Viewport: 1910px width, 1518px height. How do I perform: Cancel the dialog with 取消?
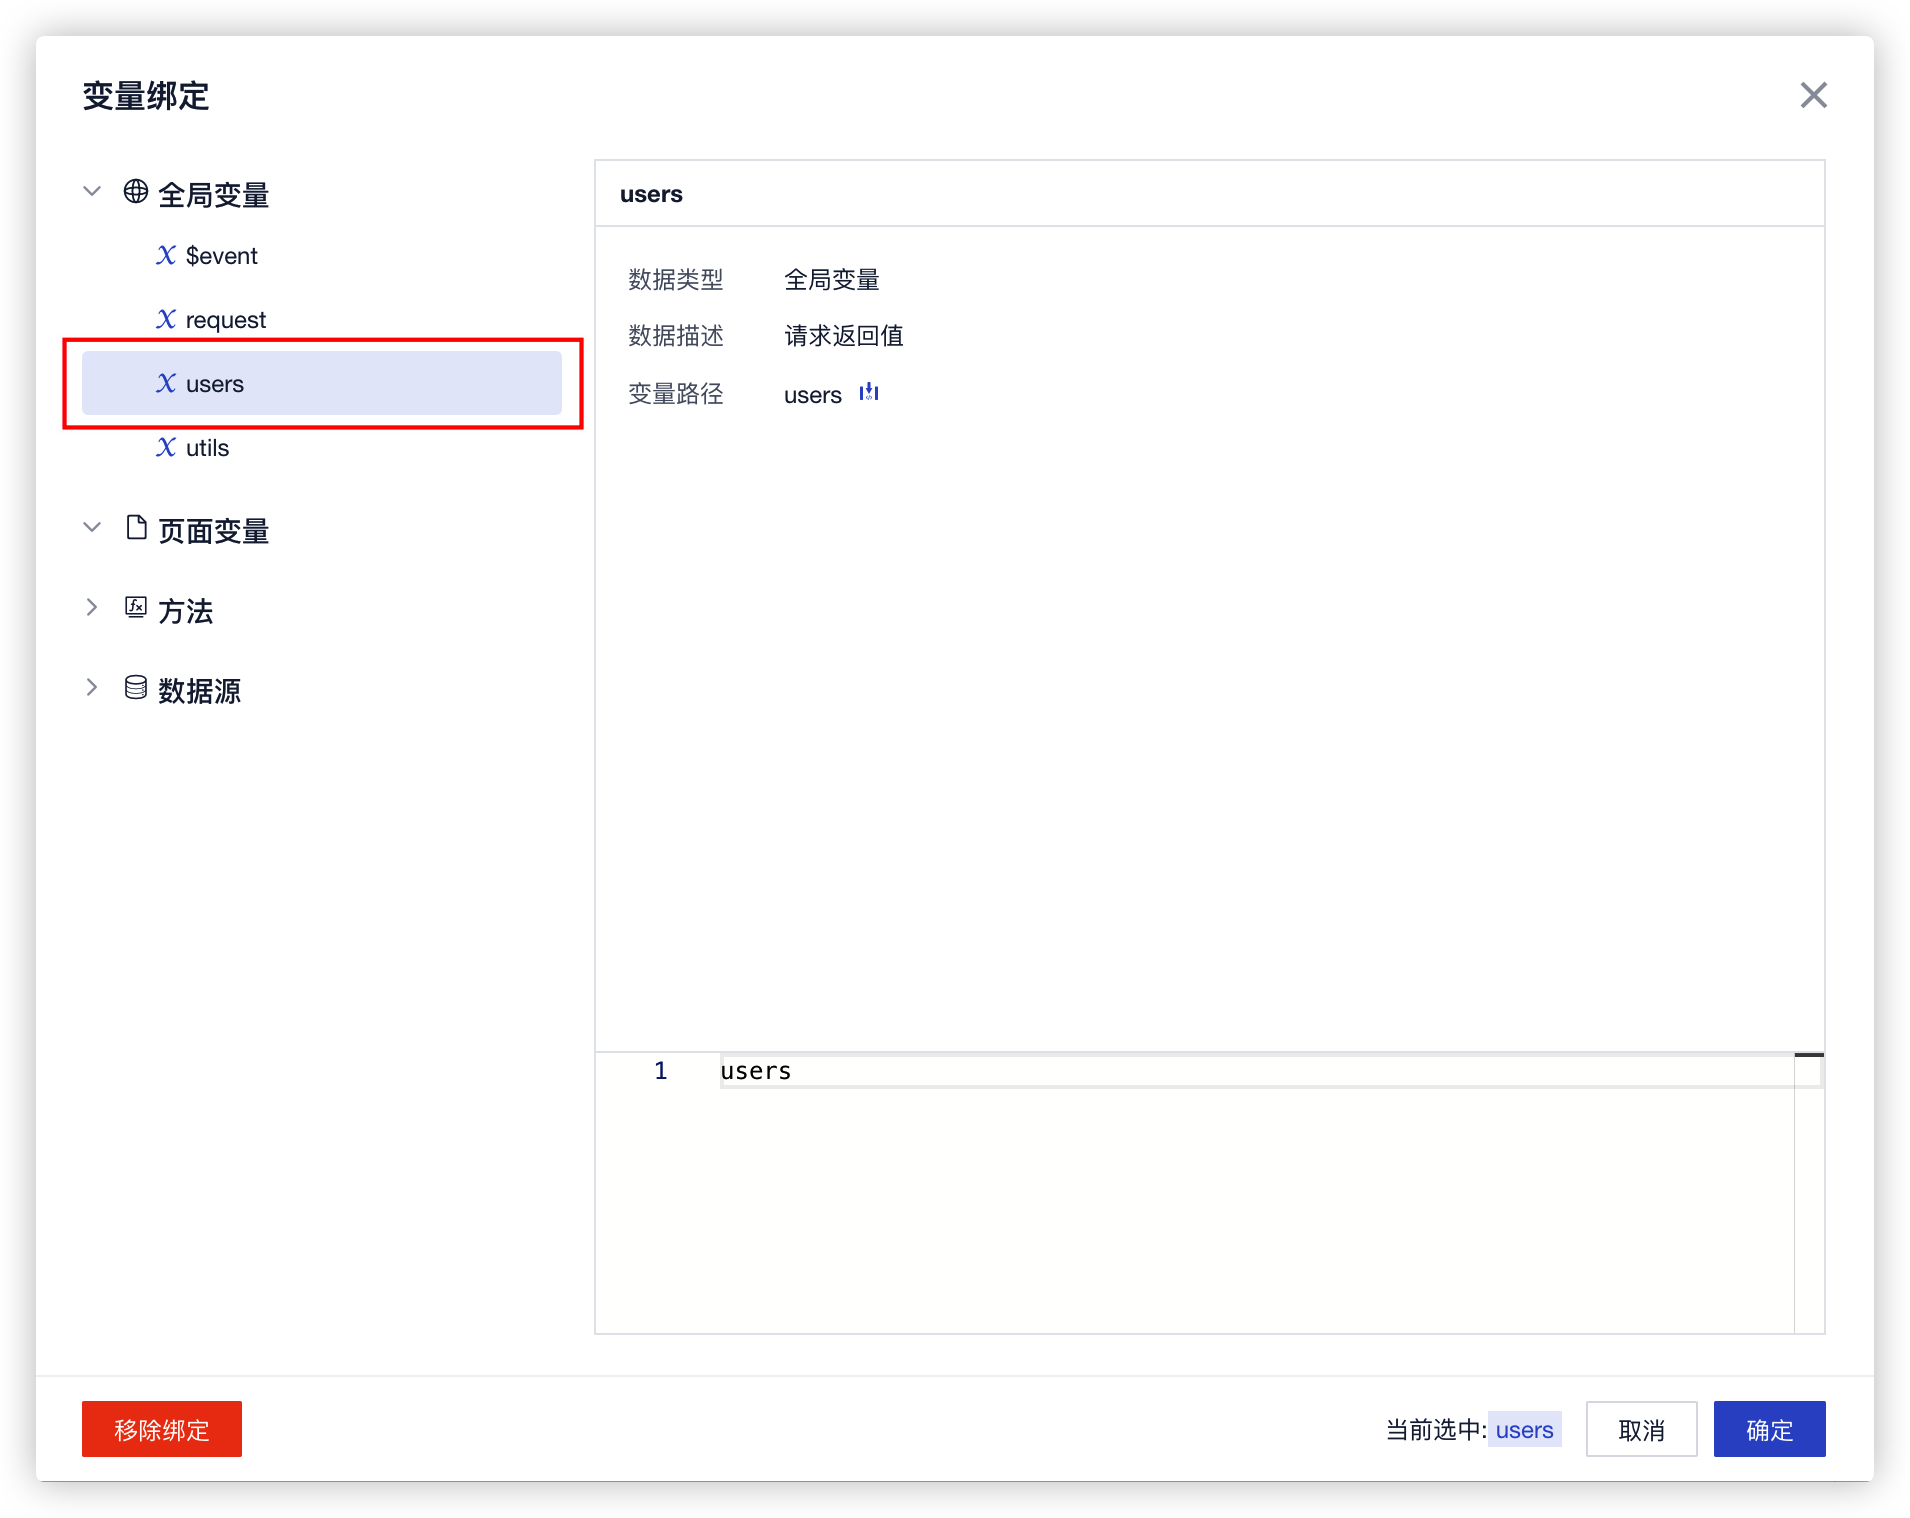click(x=1641, y=1429)
